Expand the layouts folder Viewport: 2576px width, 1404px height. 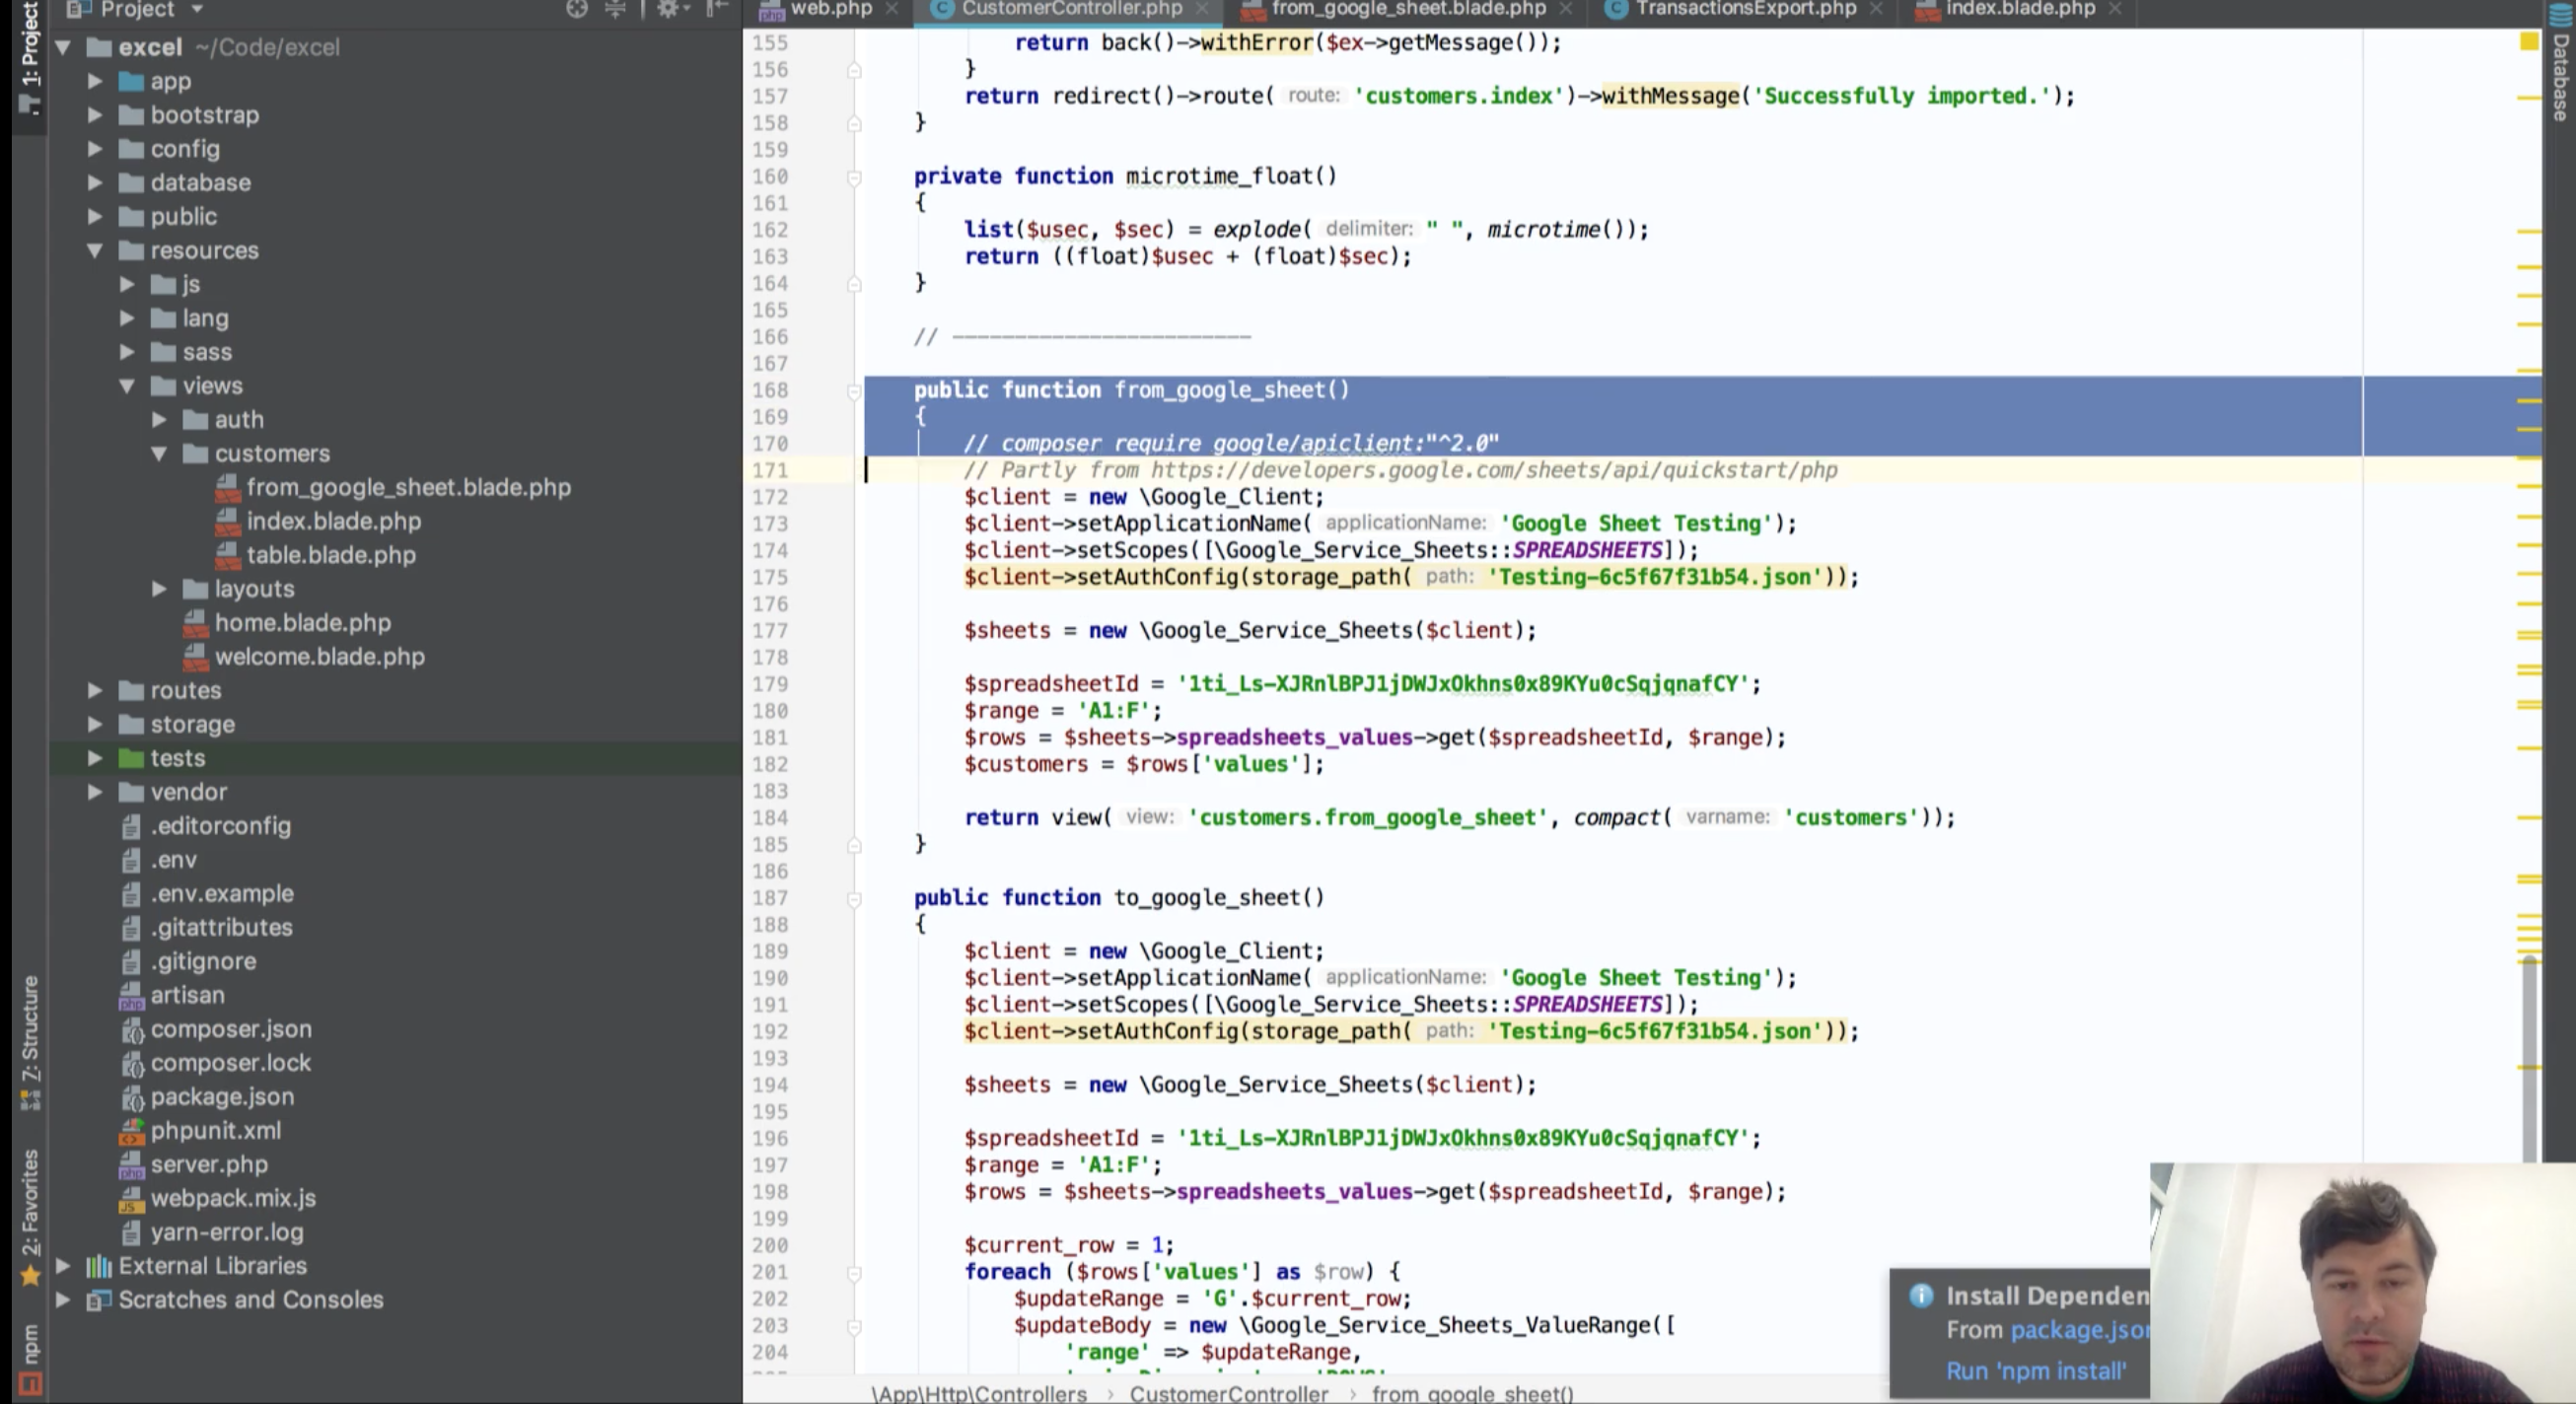[x=159, y=589]
